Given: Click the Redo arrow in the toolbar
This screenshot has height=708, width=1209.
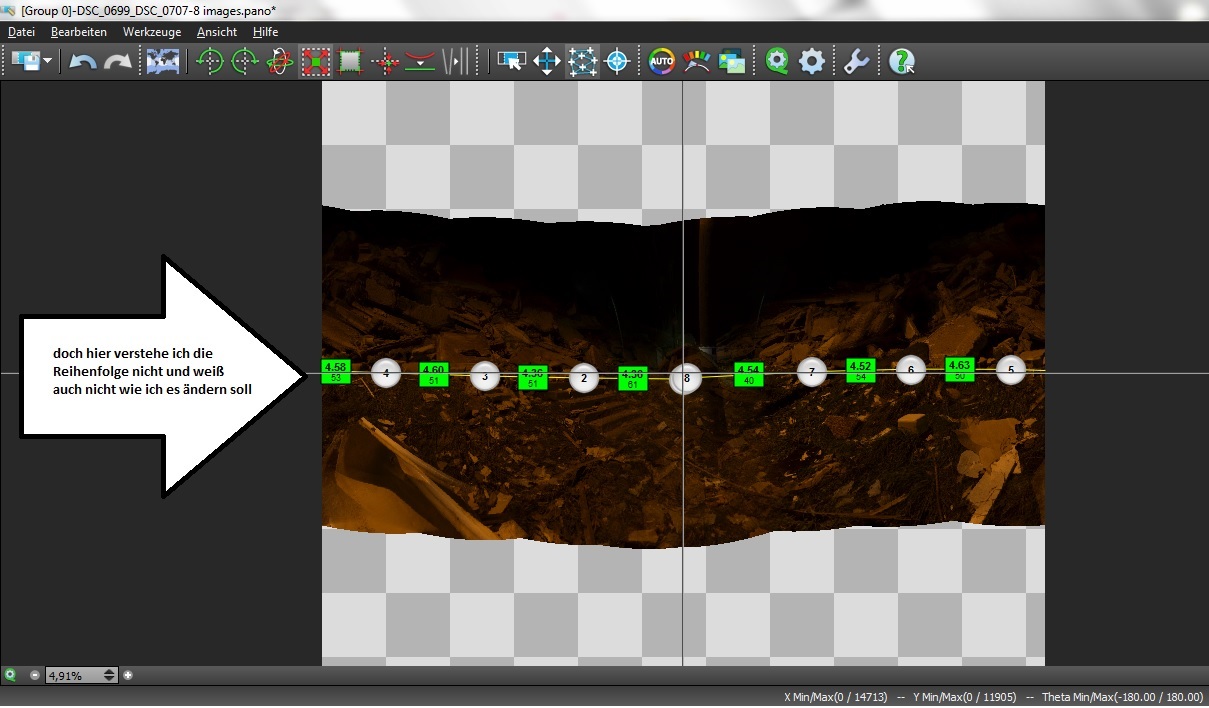Looking at the screenshot, I should 118,62.
